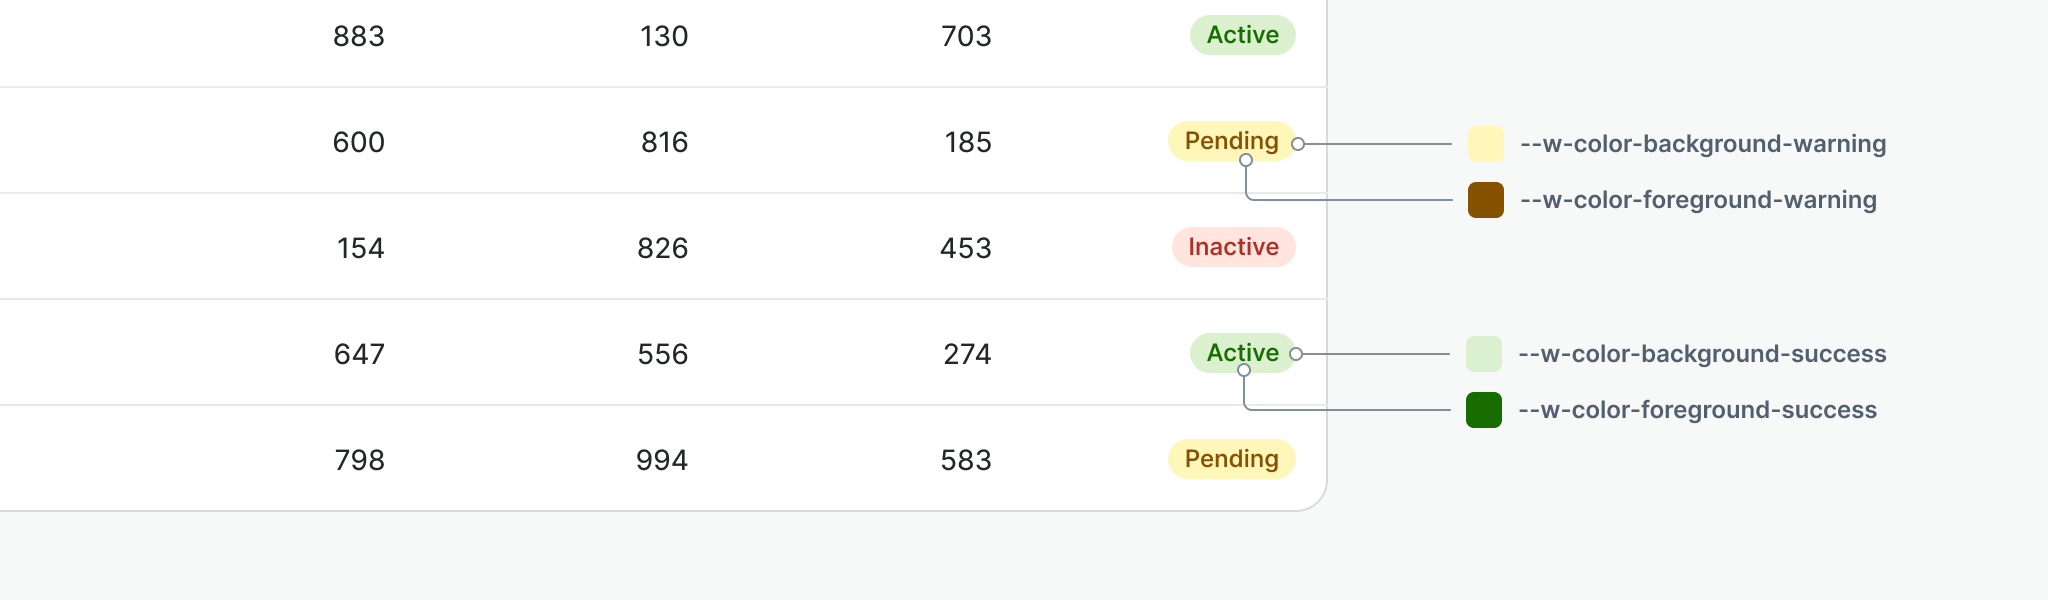
Task: Click the brown foreground-warning color swatch
Action: click(x=1485, y=200)
